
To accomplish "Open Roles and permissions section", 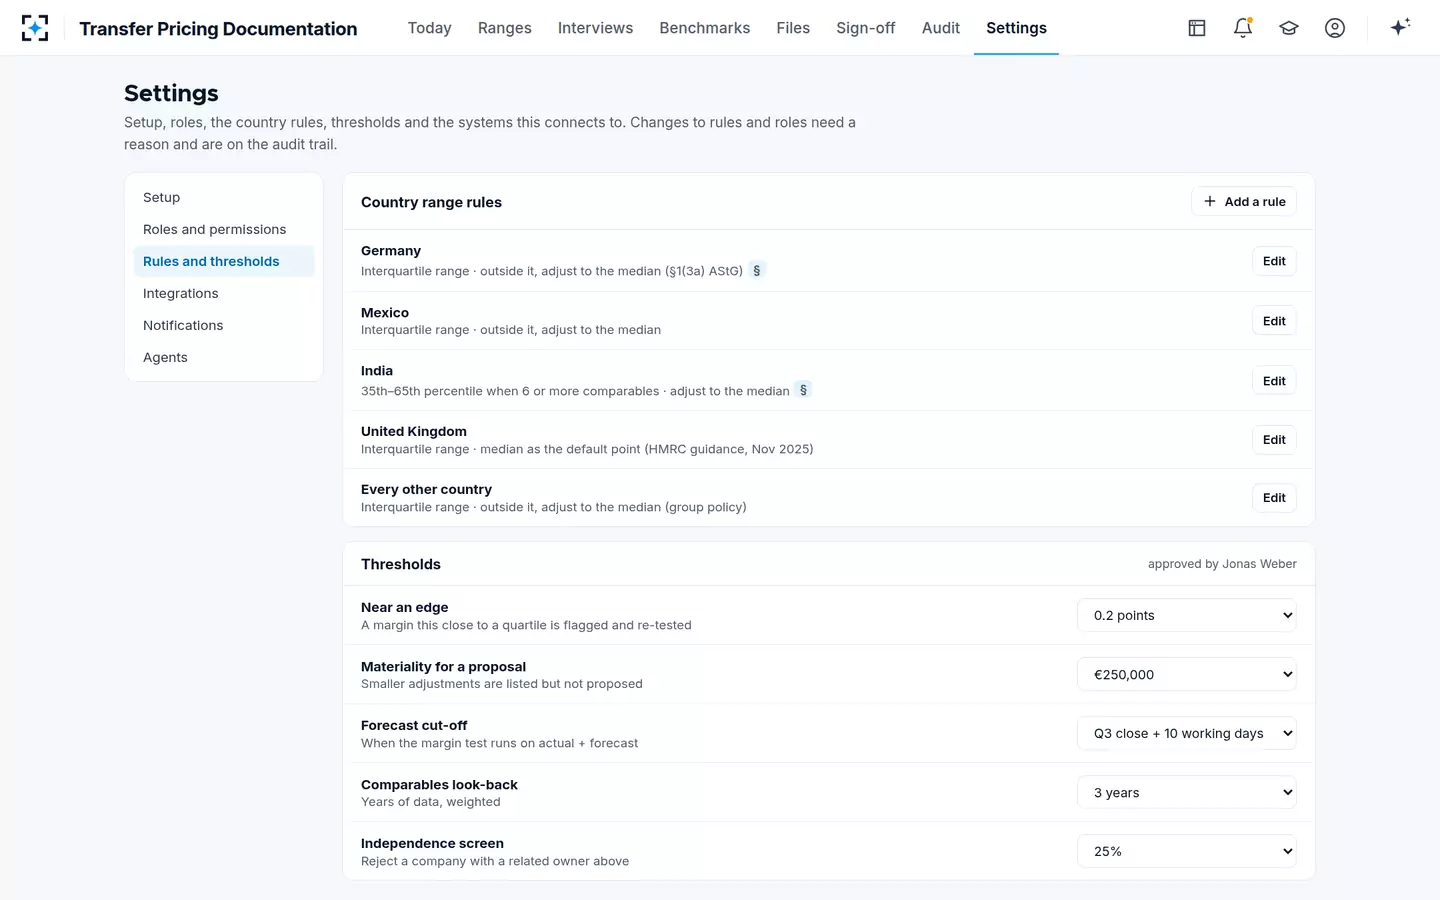I will tap(224, 229).
